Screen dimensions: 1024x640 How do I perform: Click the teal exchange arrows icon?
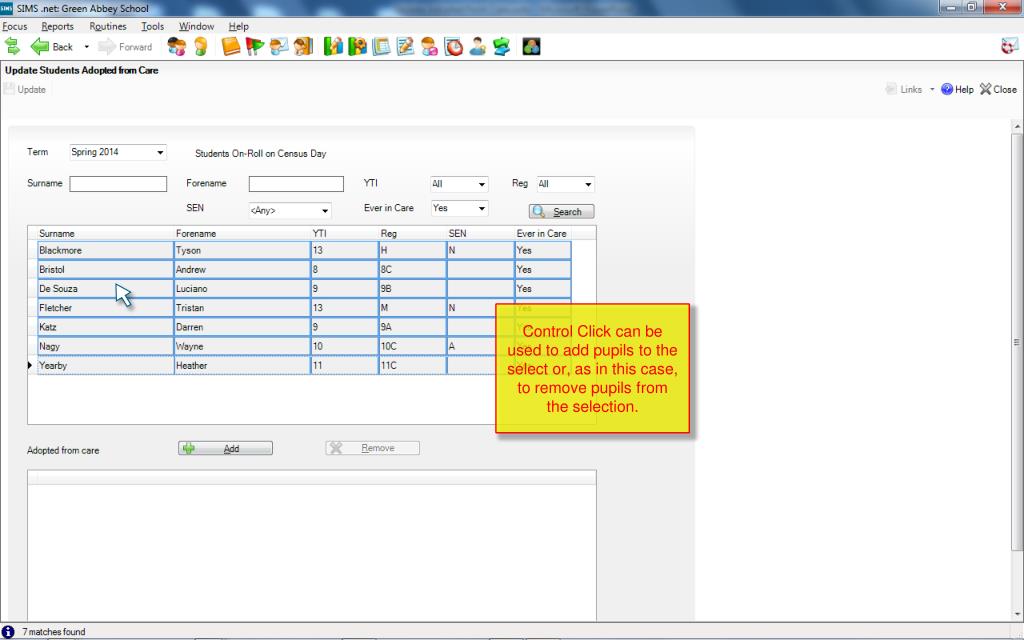pos(502,46)
